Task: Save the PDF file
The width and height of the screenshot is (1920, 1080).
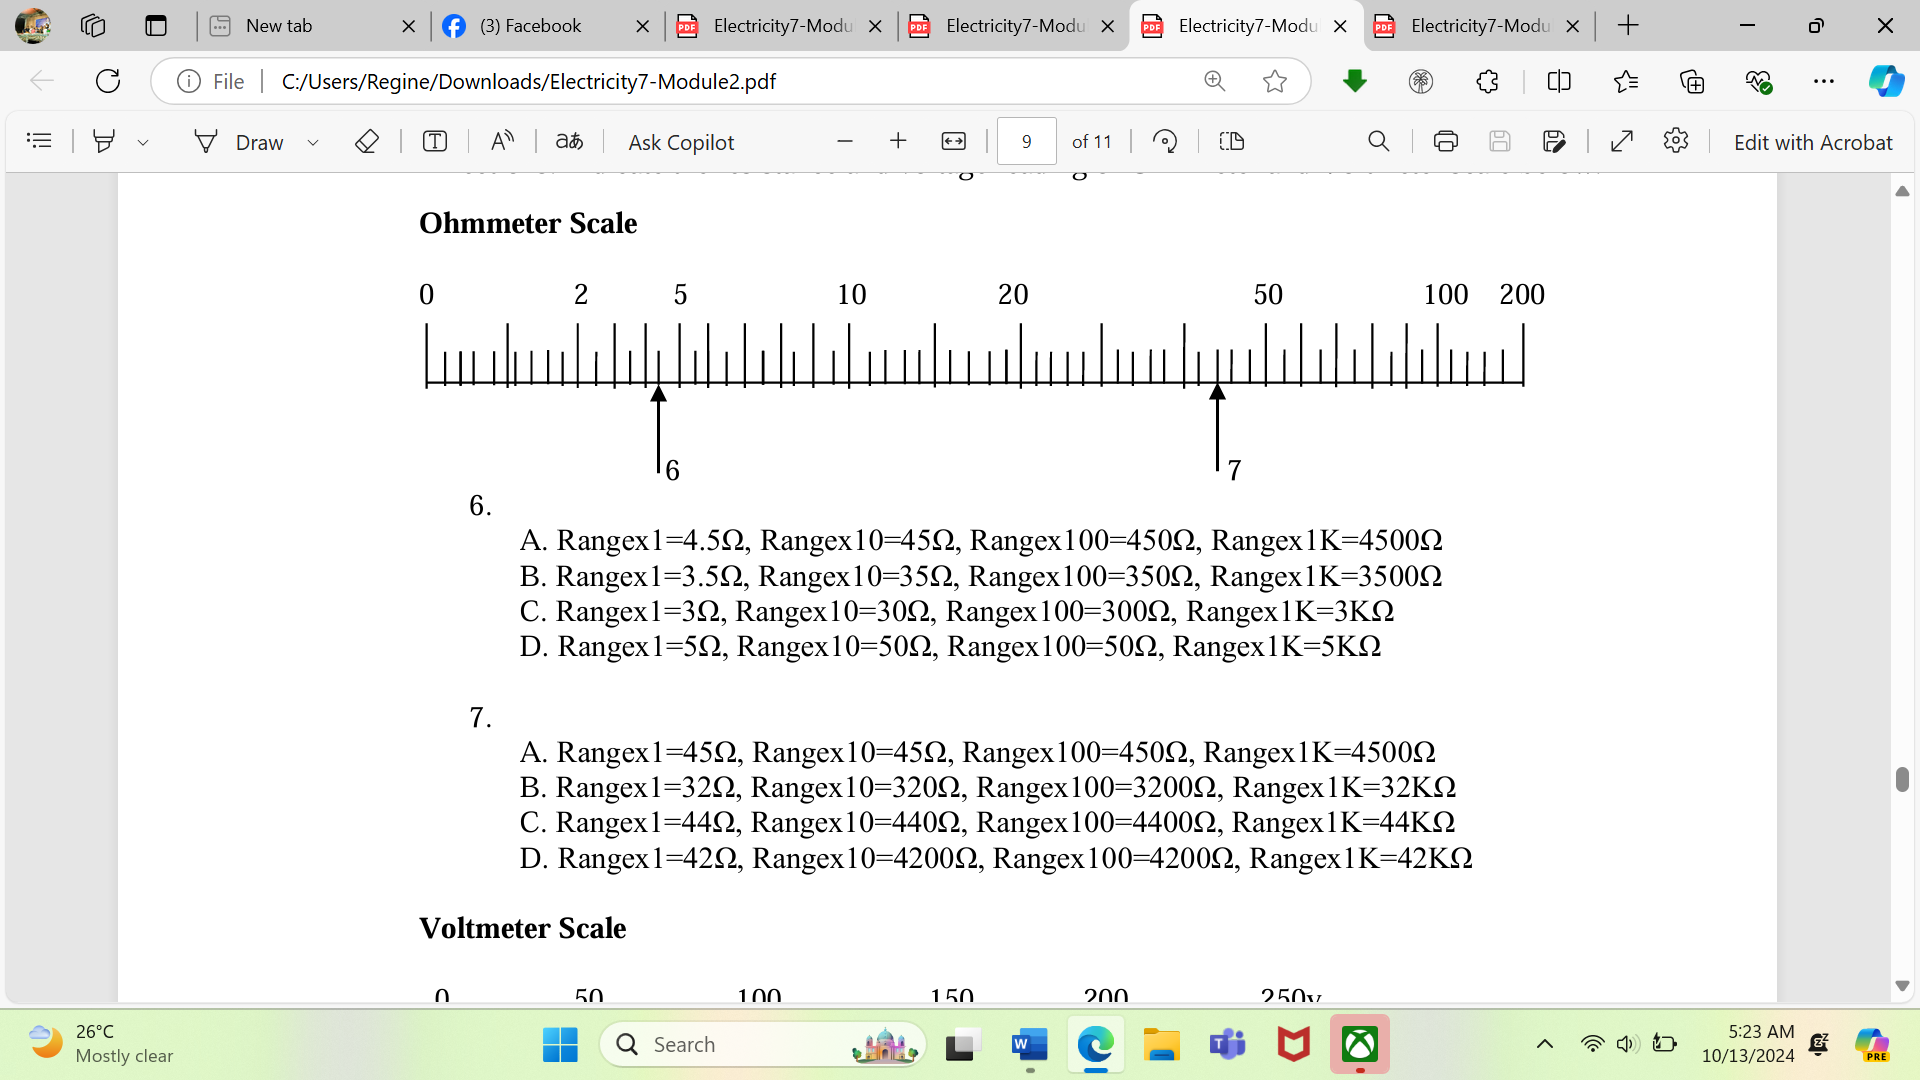Action: (1499, 141)
